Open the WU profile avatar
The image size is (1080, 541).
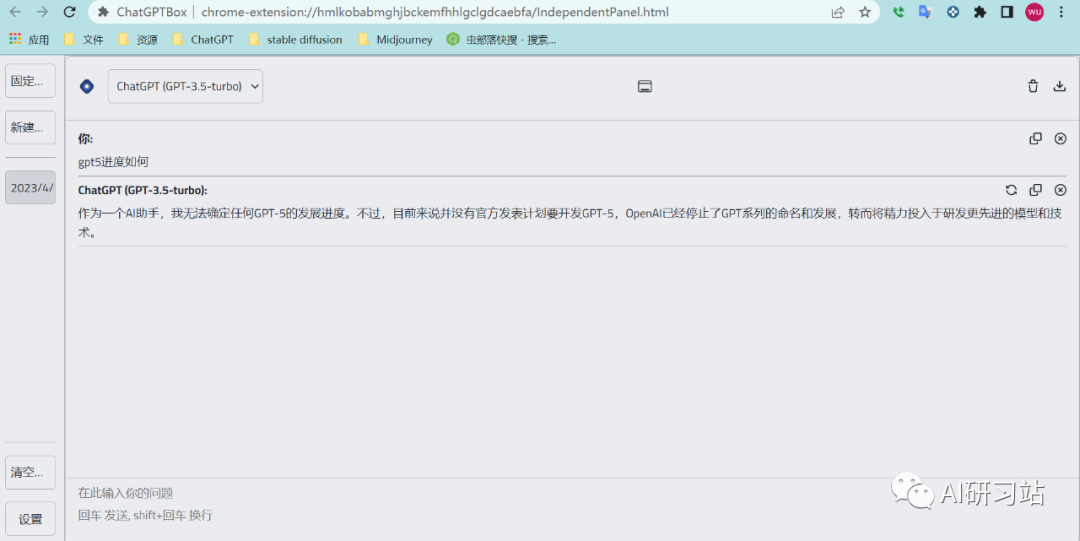point(1034,12)
